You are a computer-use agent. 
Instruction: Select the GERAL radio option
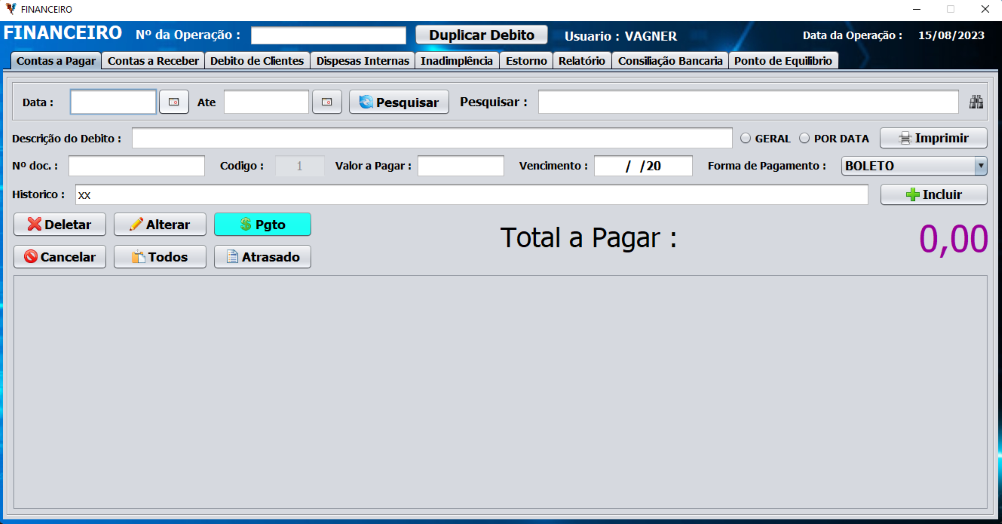click(x=745, y=139)
